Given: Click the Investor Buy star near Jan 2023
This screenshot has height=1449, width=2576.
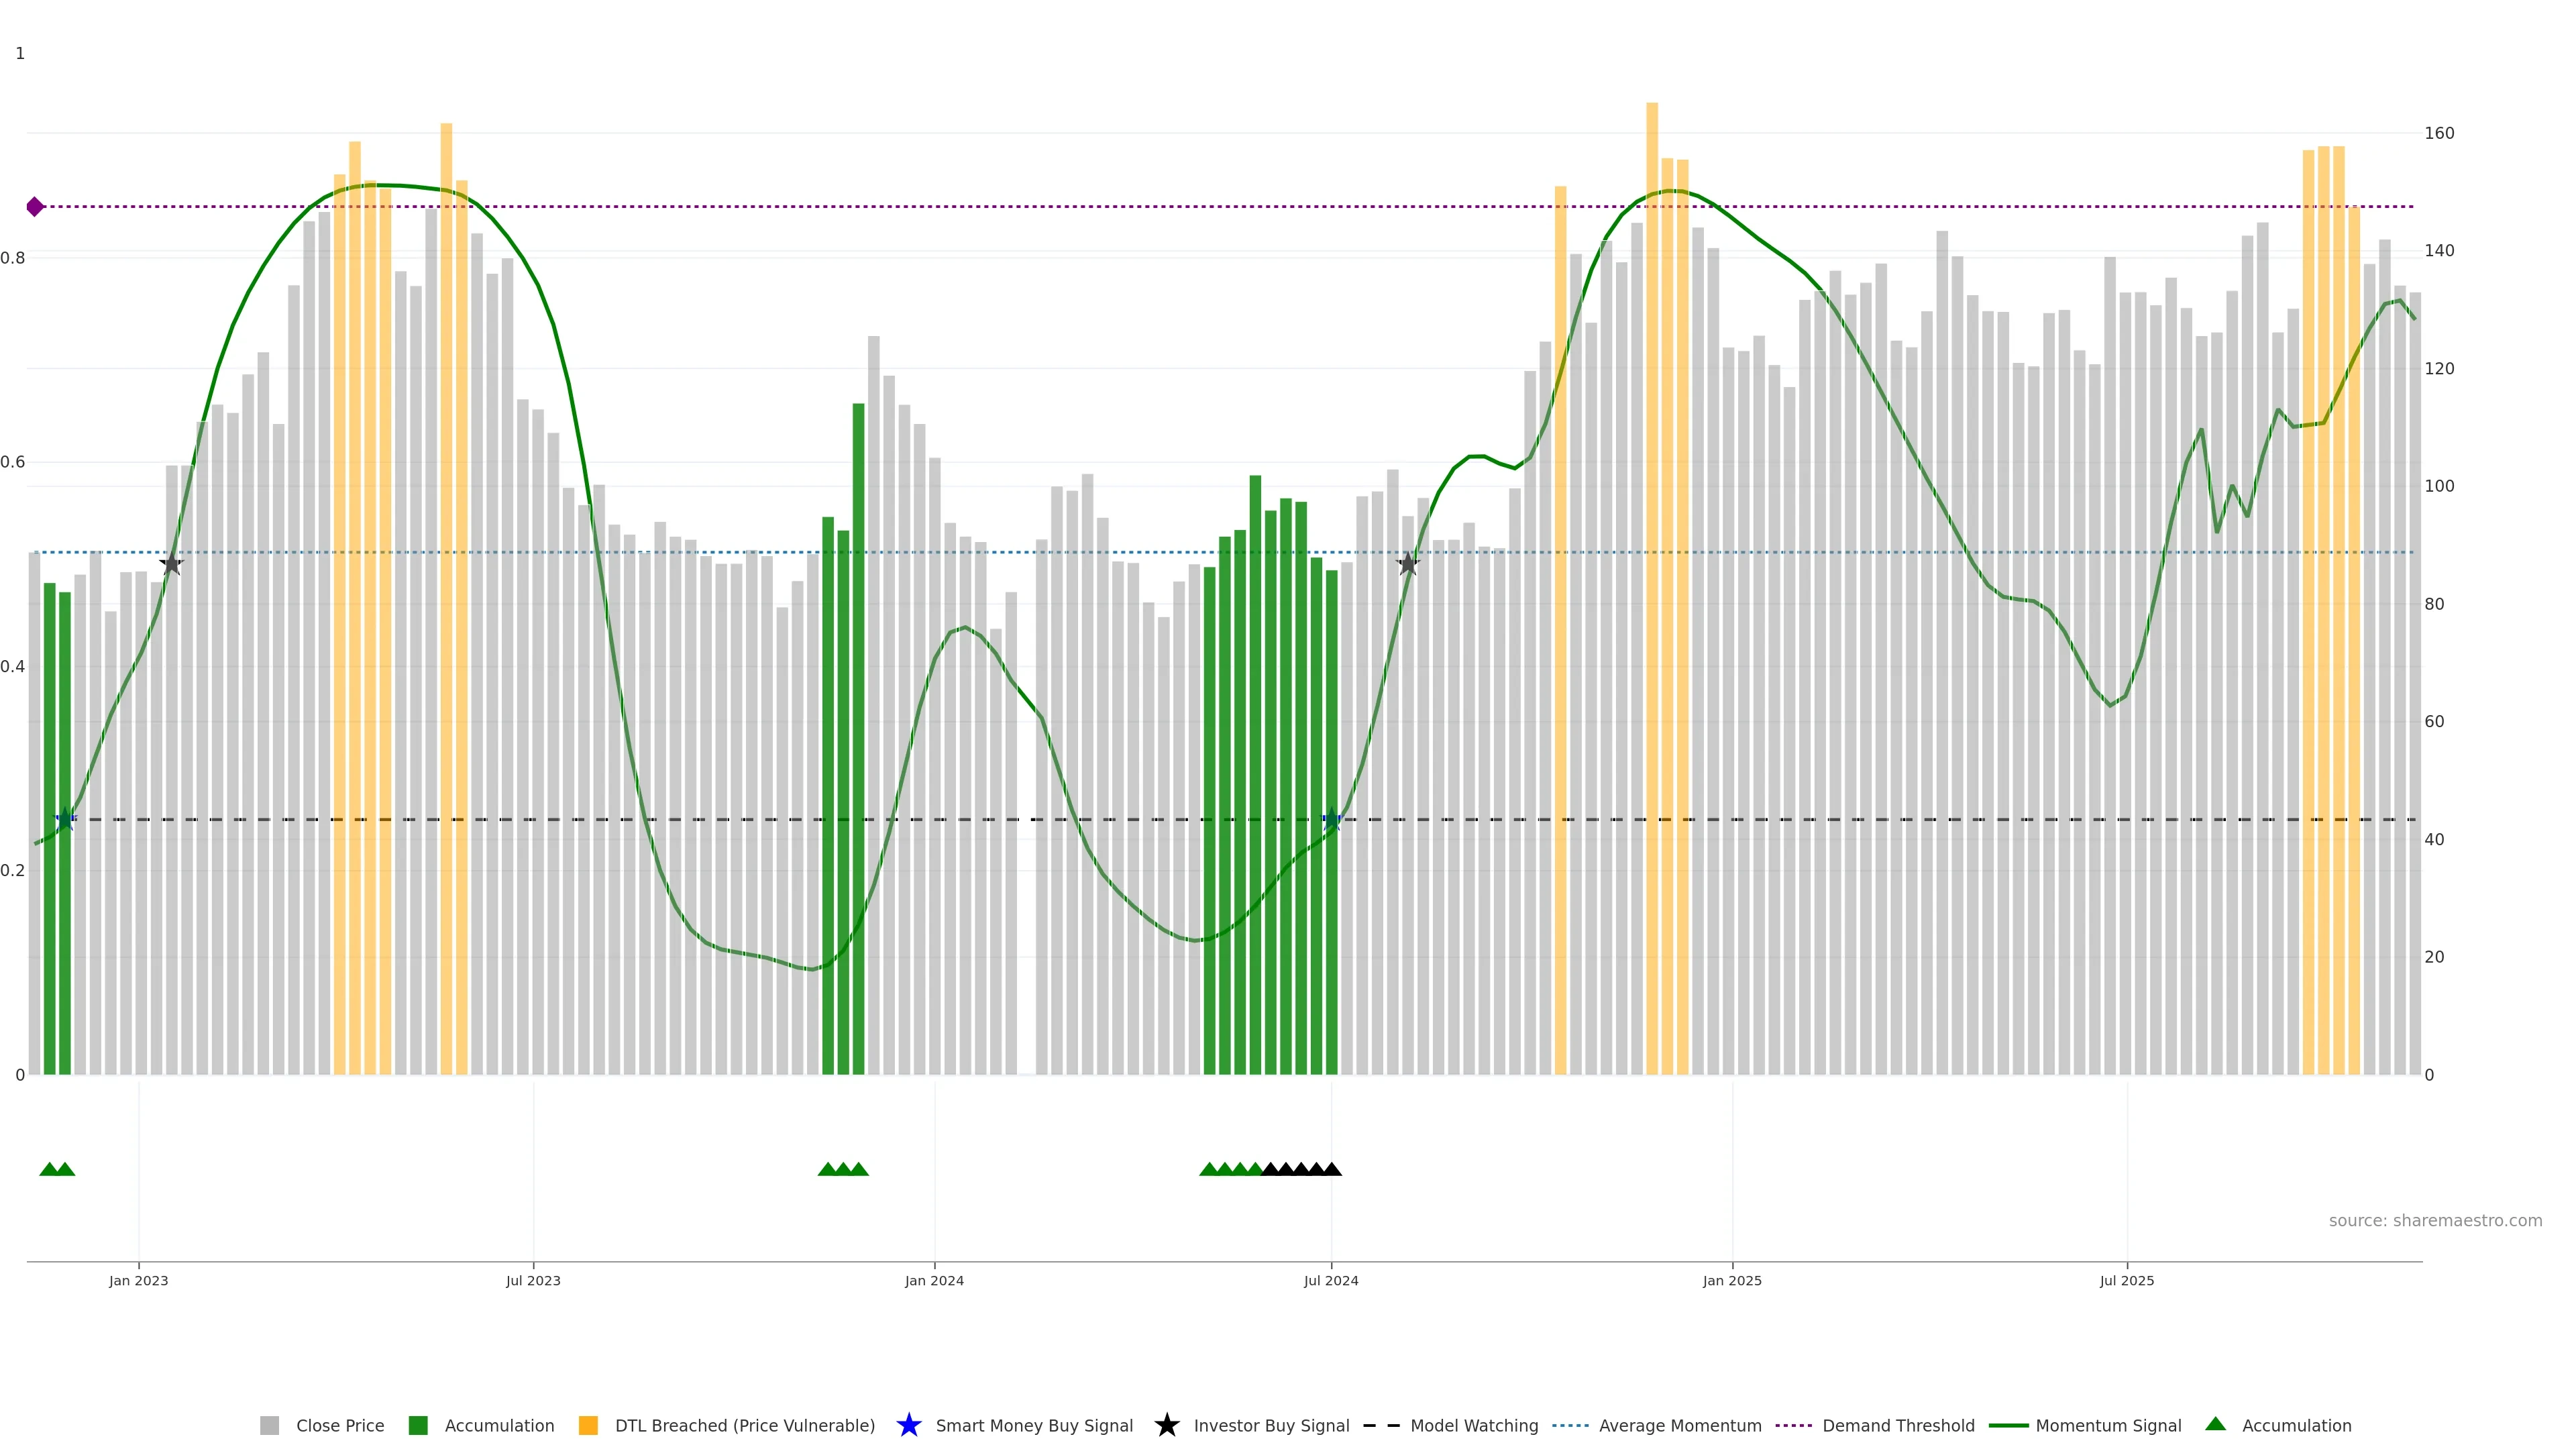Looking at the screenshot, I should point(172,564).
